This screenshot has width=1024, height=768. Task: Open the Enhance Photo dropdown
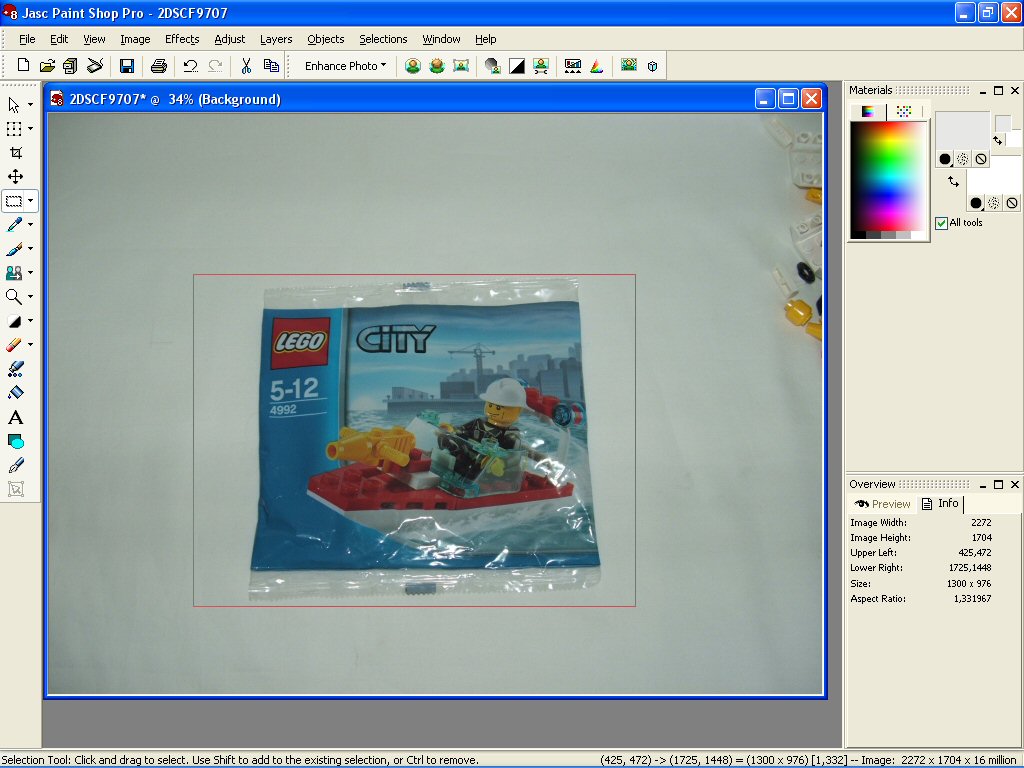click(345, 65)
